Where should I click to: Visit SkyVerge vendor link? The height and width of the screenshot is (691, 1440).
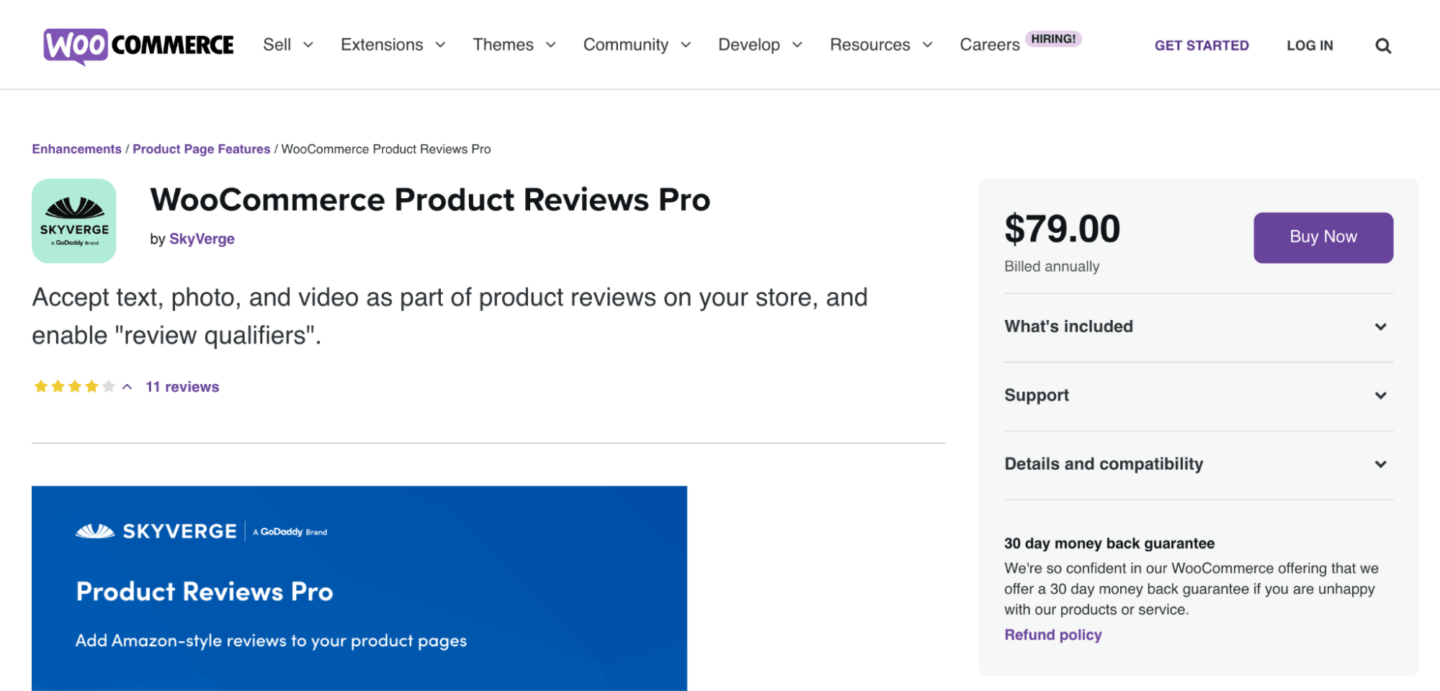pos(202,239)
